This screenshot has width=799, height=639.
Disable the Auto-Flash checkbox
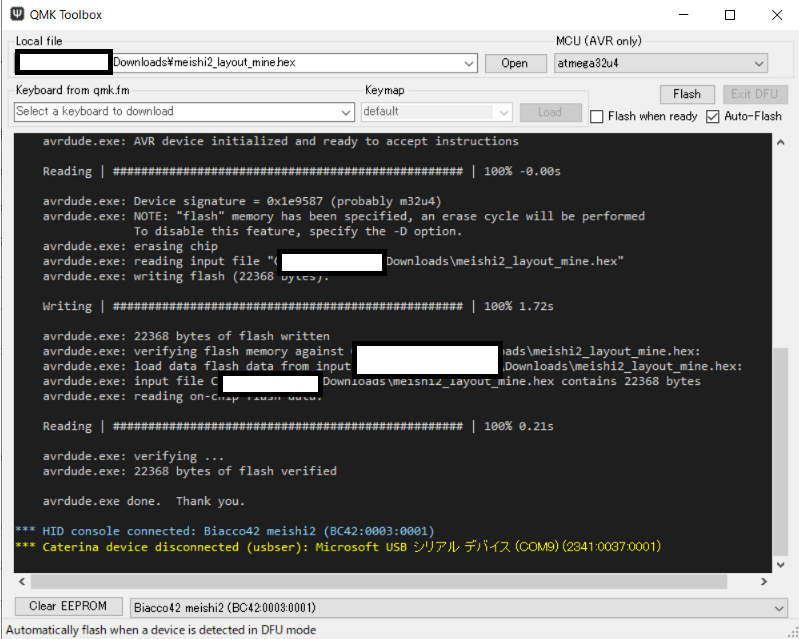(712, 117)
